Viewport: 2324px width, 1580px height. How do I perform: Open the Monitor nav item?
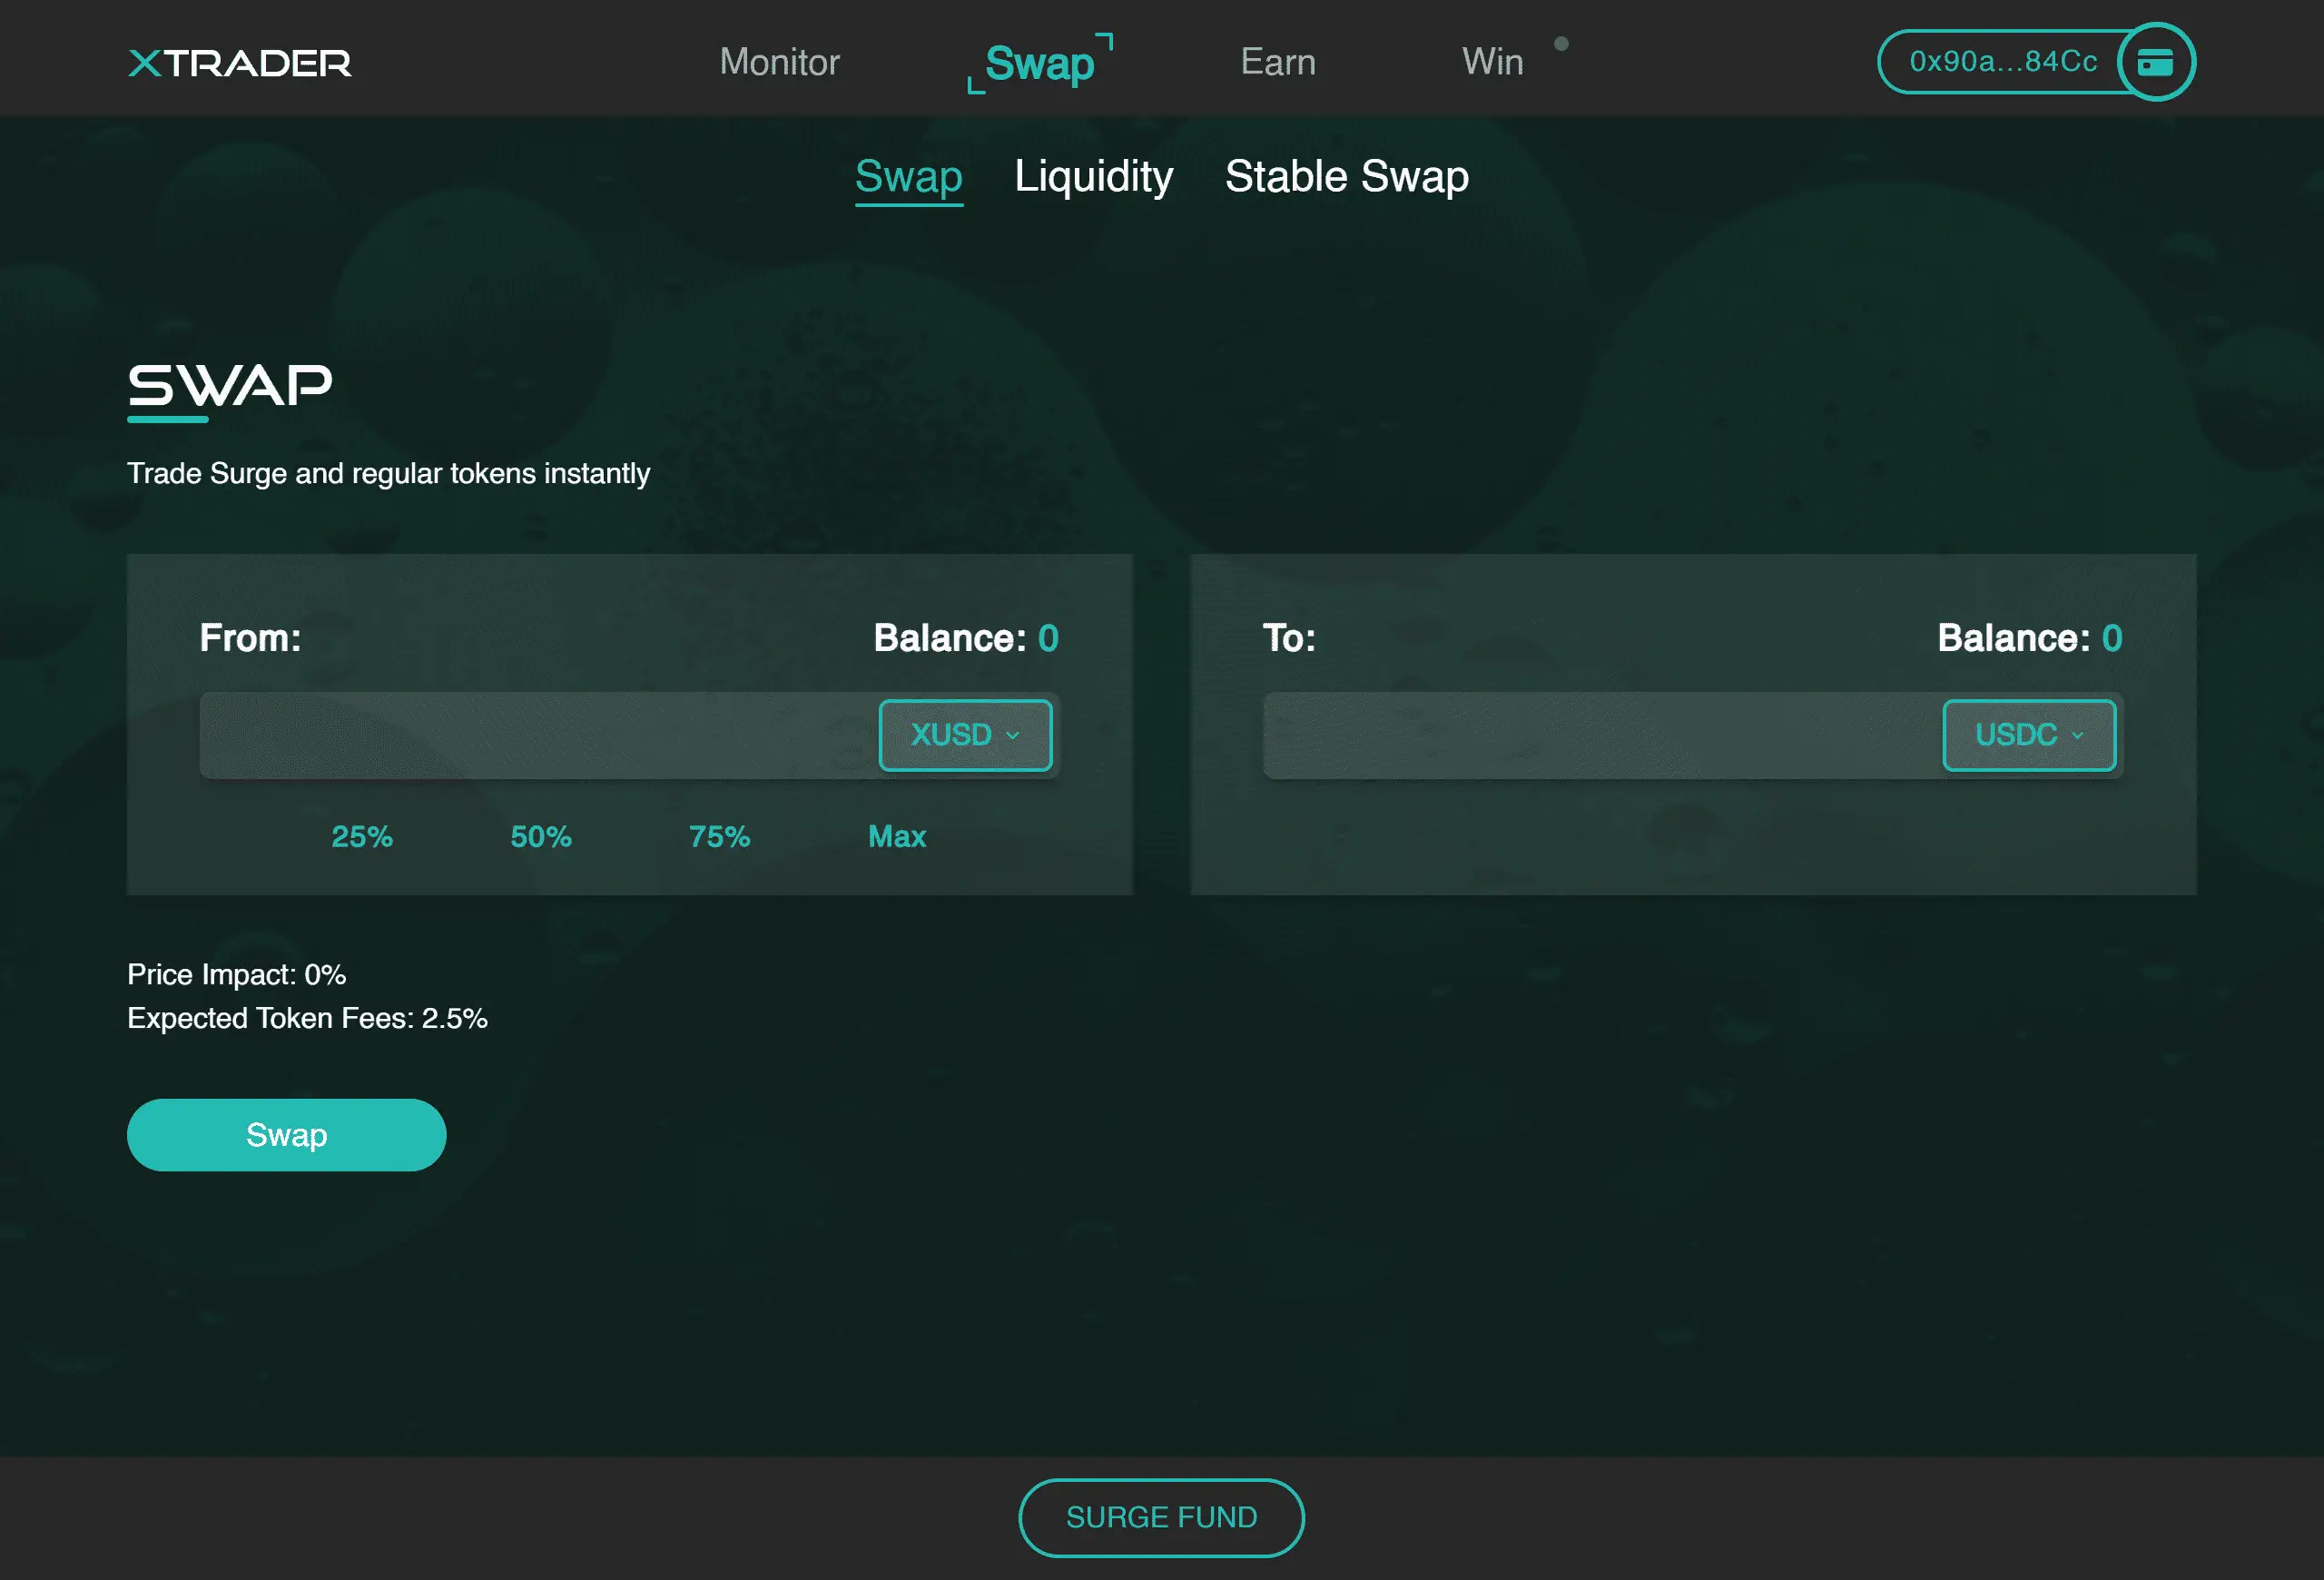point(779,62)
